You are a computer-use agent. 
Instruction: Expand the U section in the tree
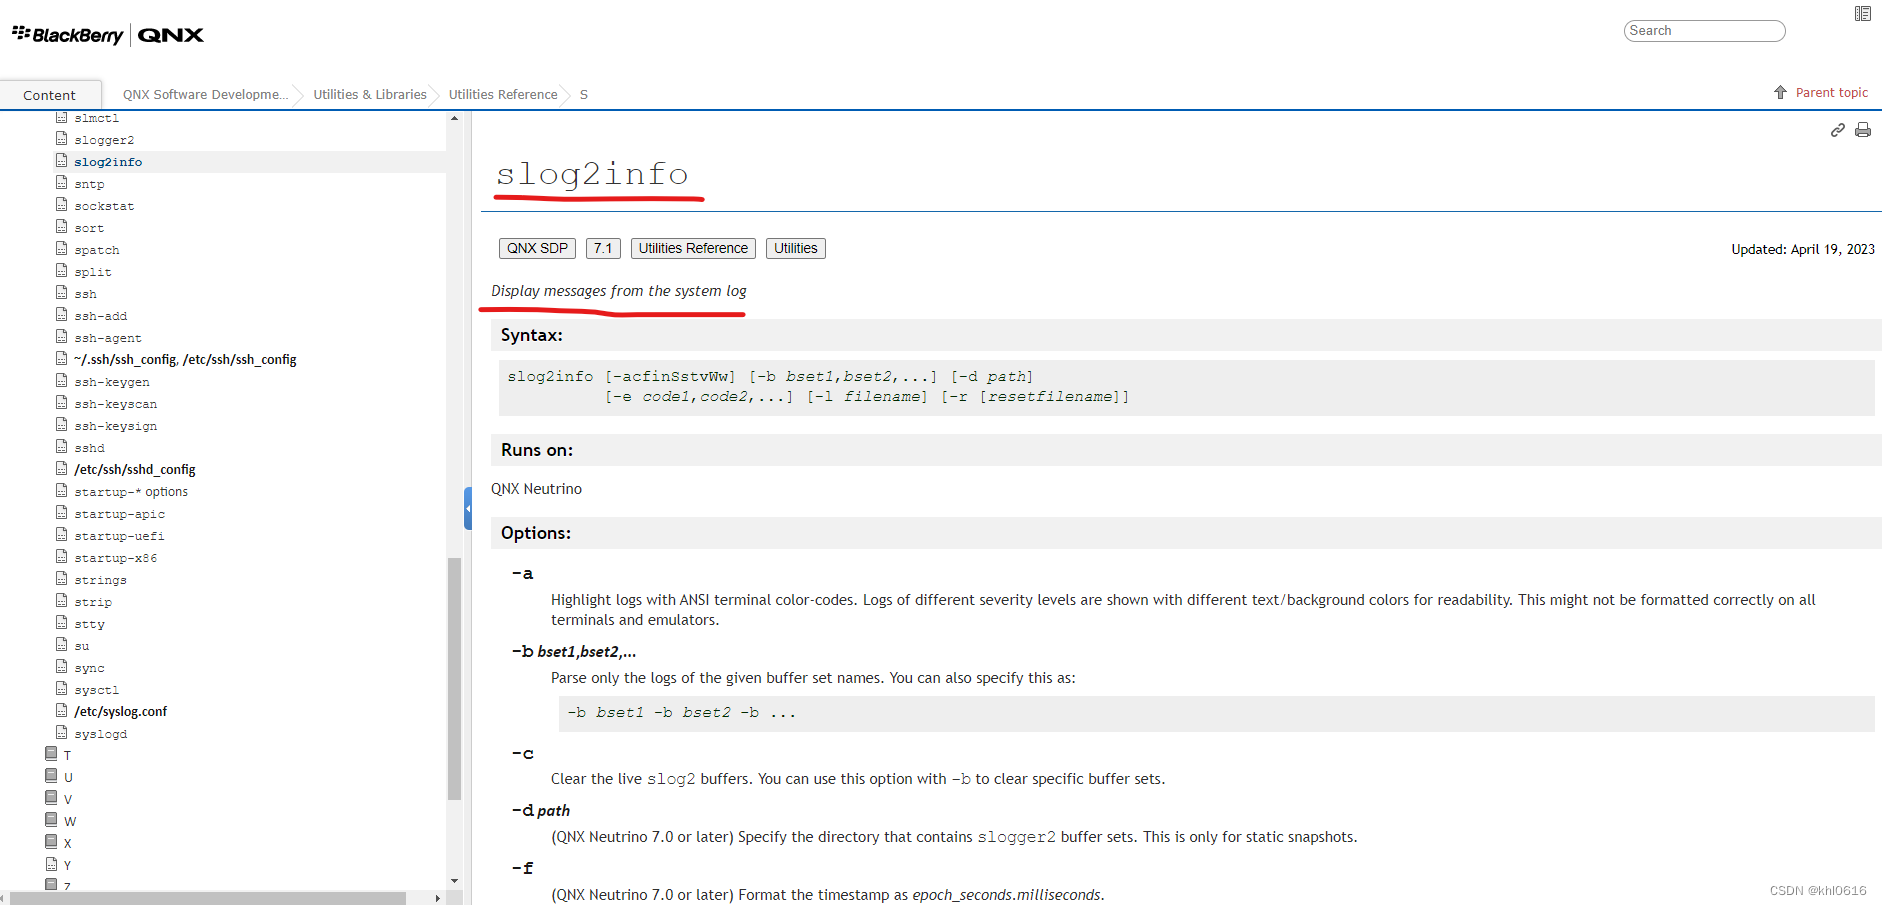(x=52, y=776)
